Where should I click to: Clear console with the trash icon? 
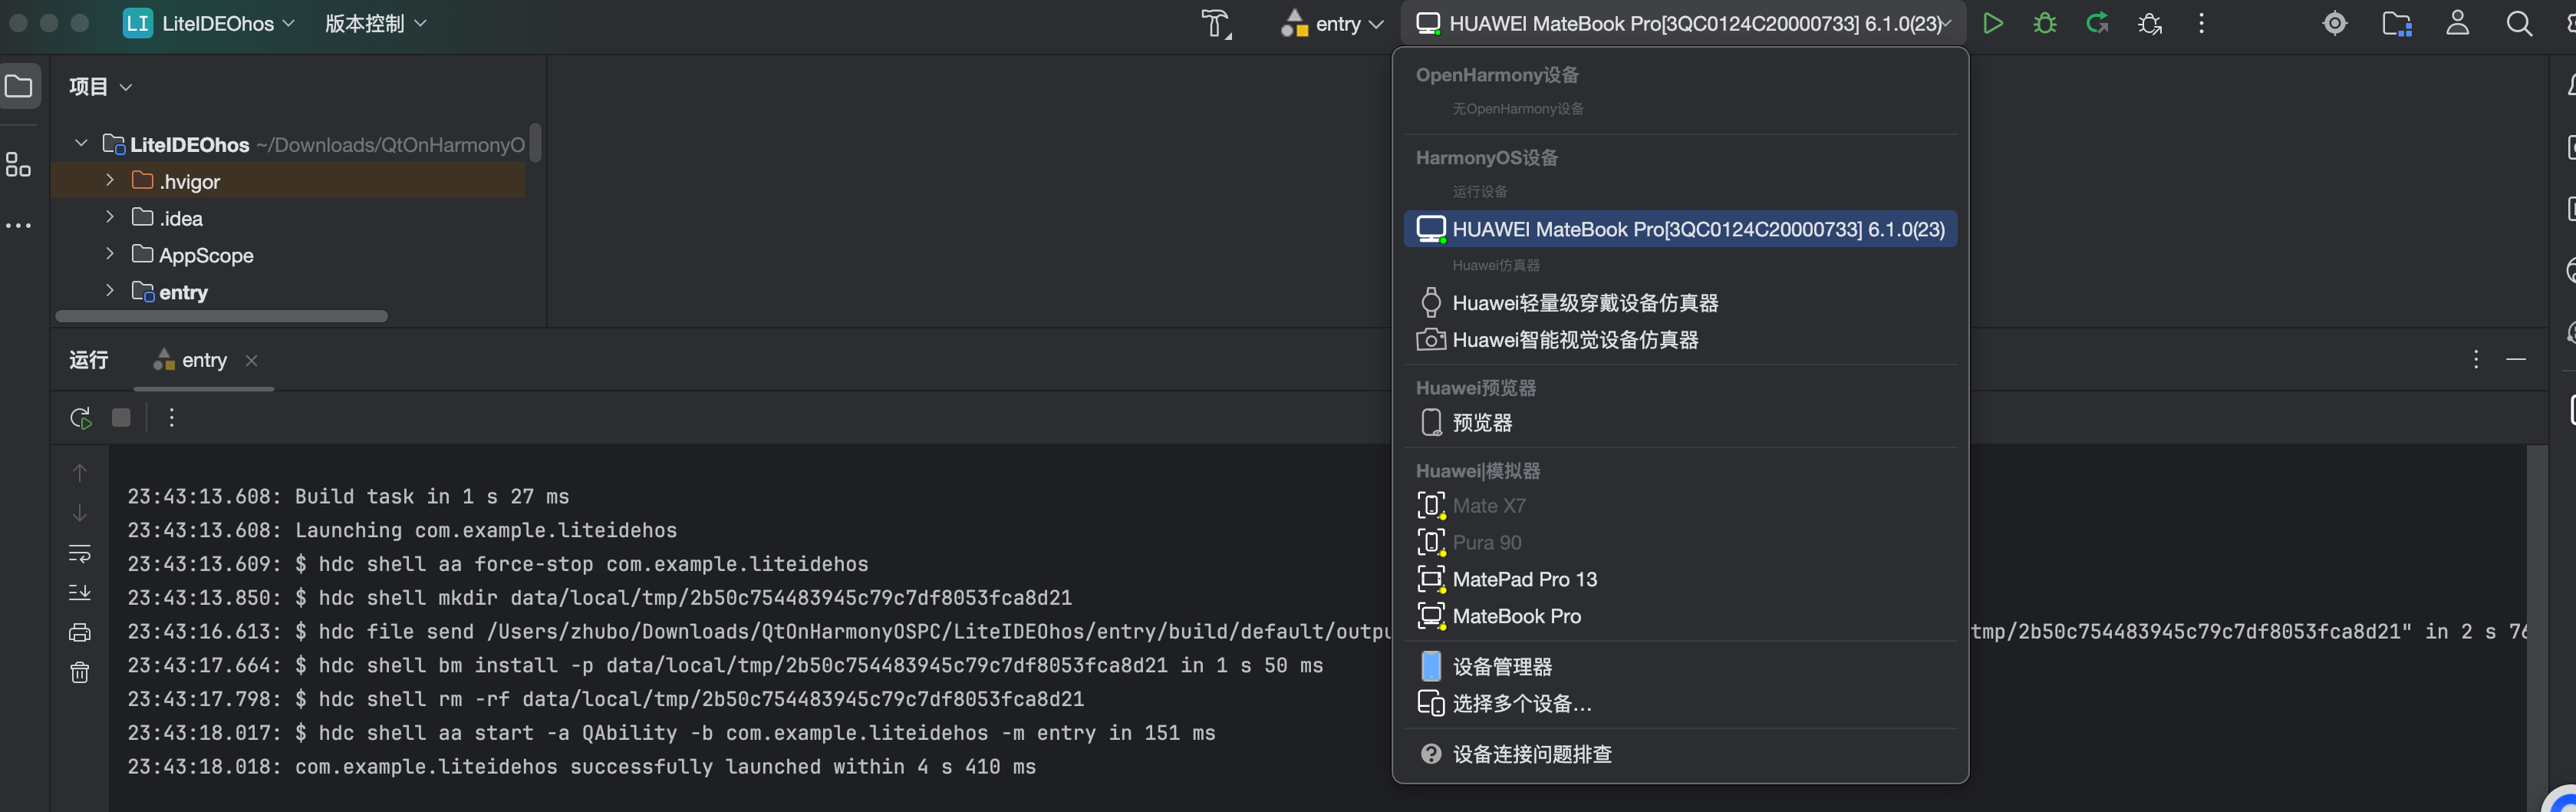80,673
